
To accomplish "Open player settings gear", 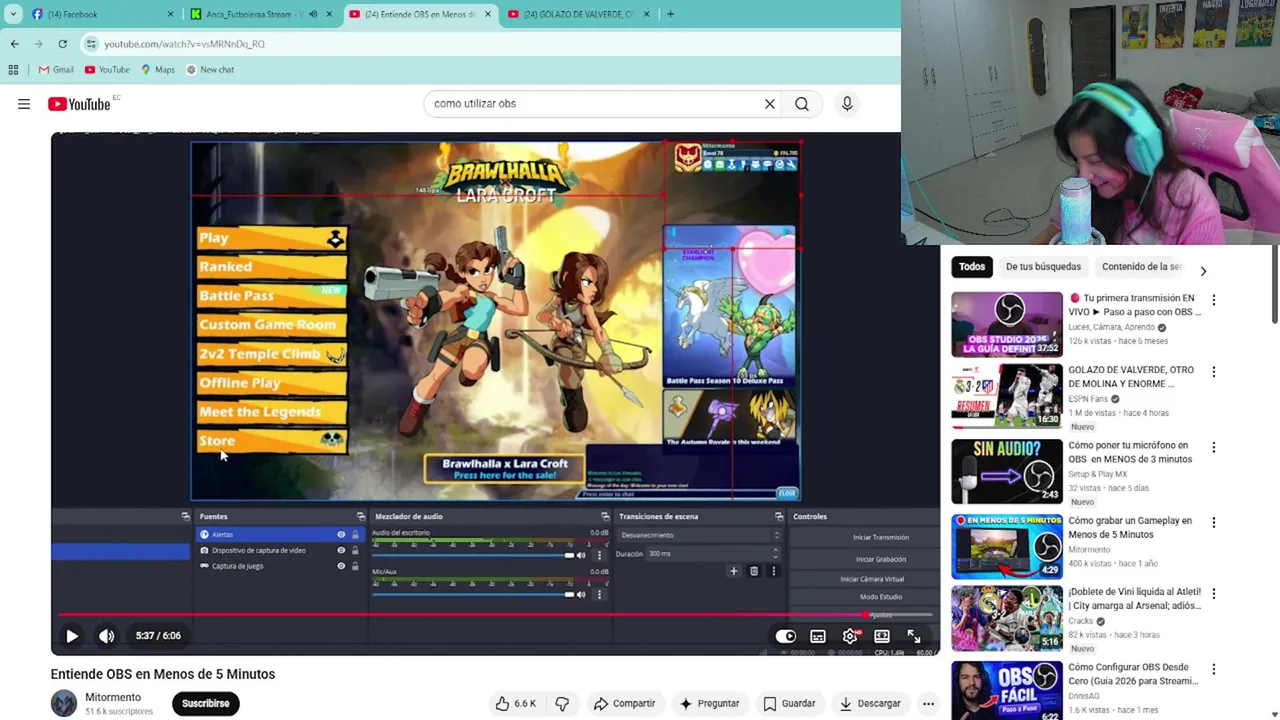I will pos(850,636).
